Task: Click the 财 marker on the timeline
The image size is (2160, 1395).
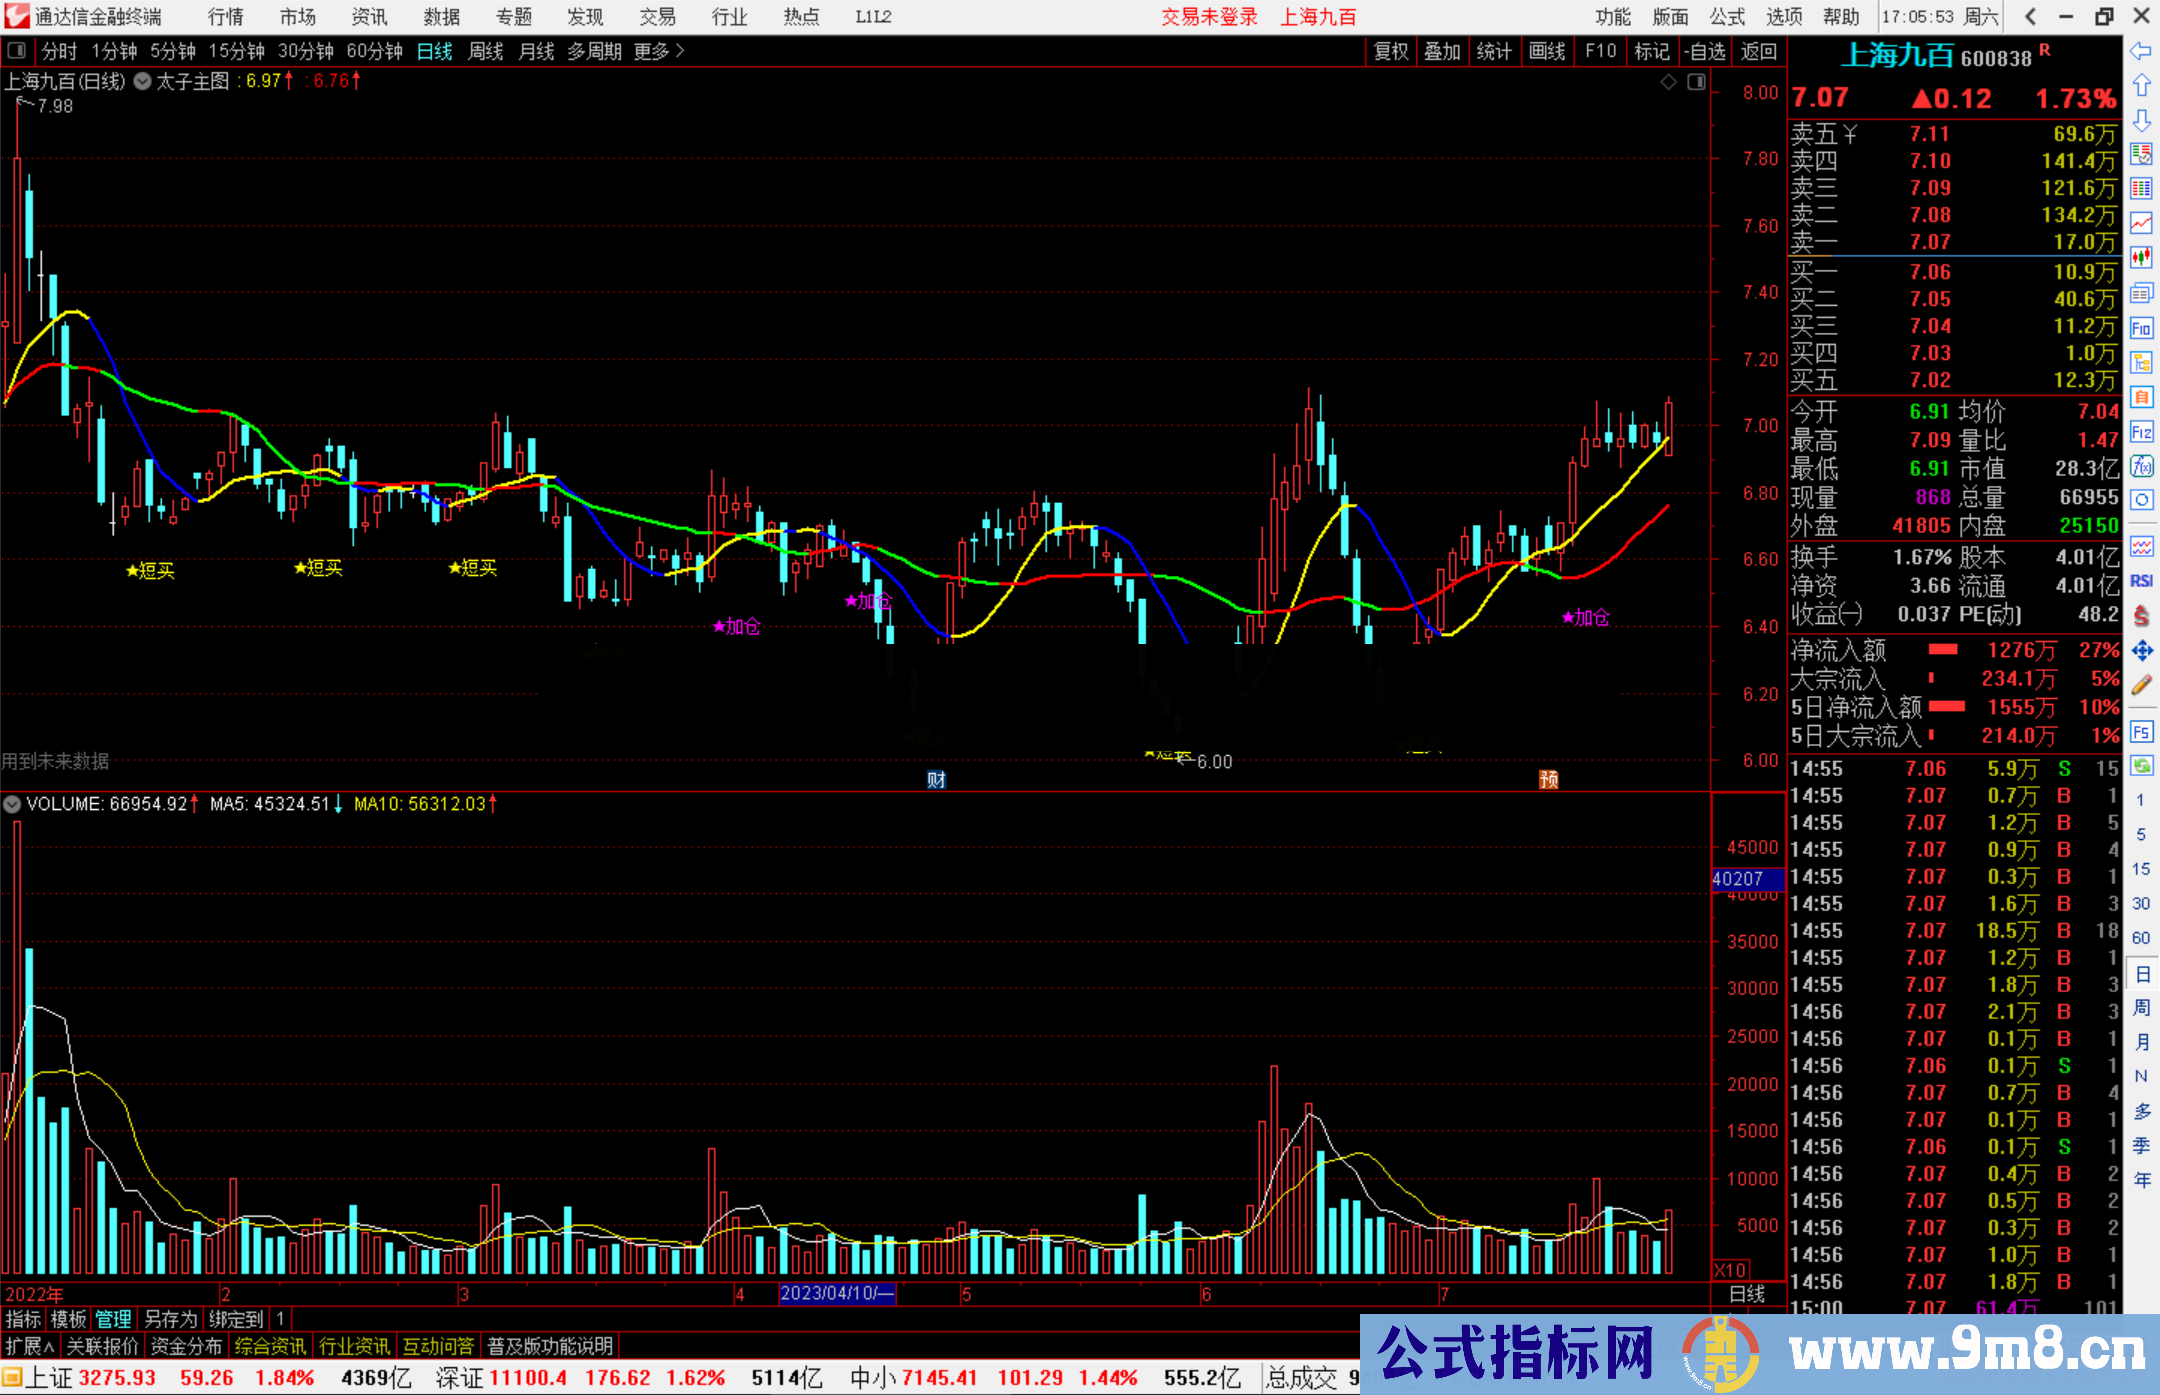Action: point(936,779)
